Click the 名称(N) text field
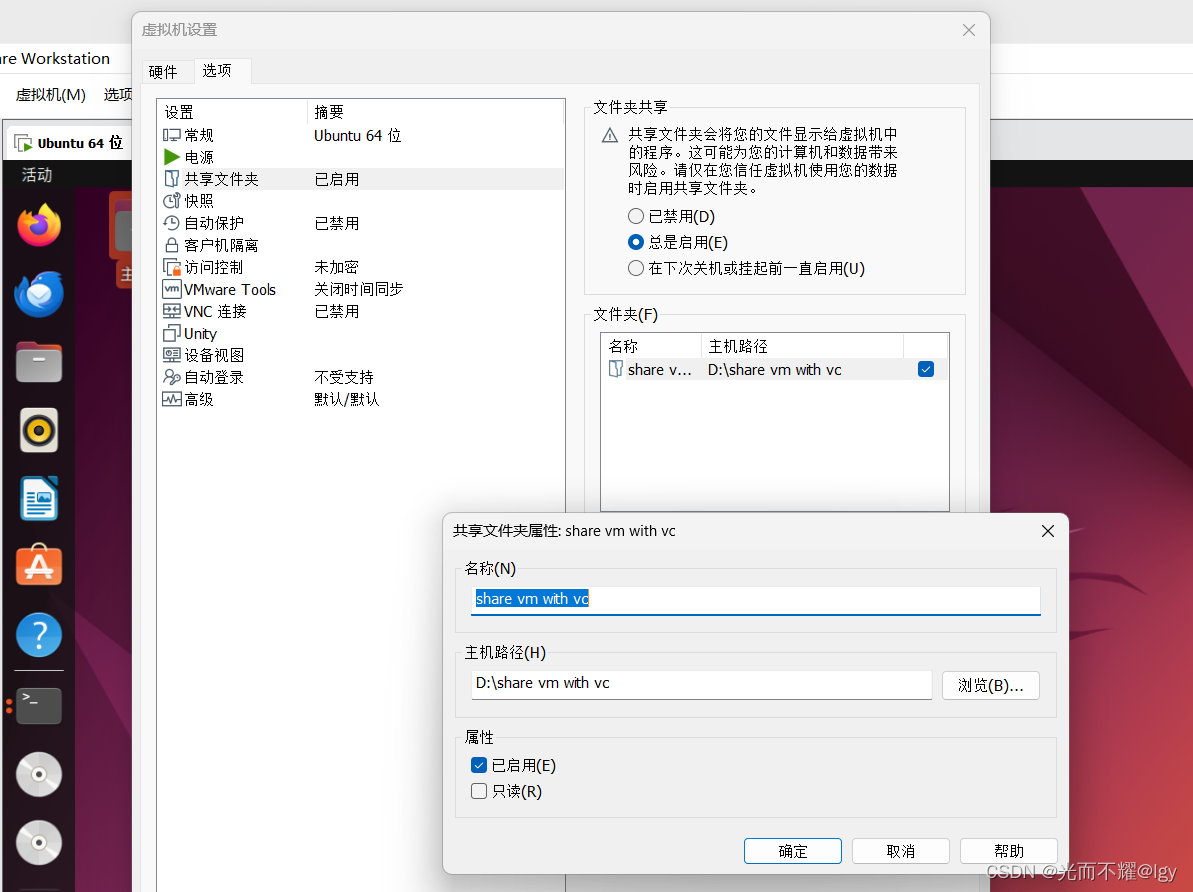Viewport: 1193px width, 892px height. click(x=756, y=600)
